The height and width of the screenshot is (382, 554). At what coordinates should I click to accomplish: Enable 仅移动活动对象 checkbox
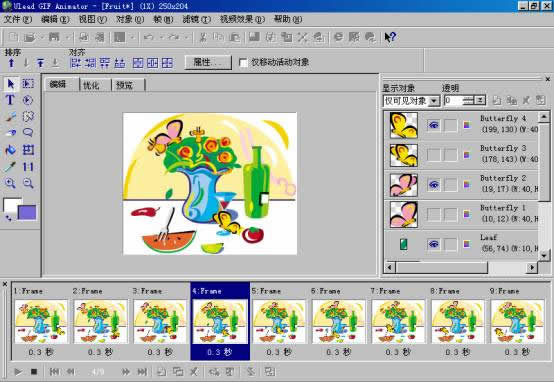tap(243, 63)
